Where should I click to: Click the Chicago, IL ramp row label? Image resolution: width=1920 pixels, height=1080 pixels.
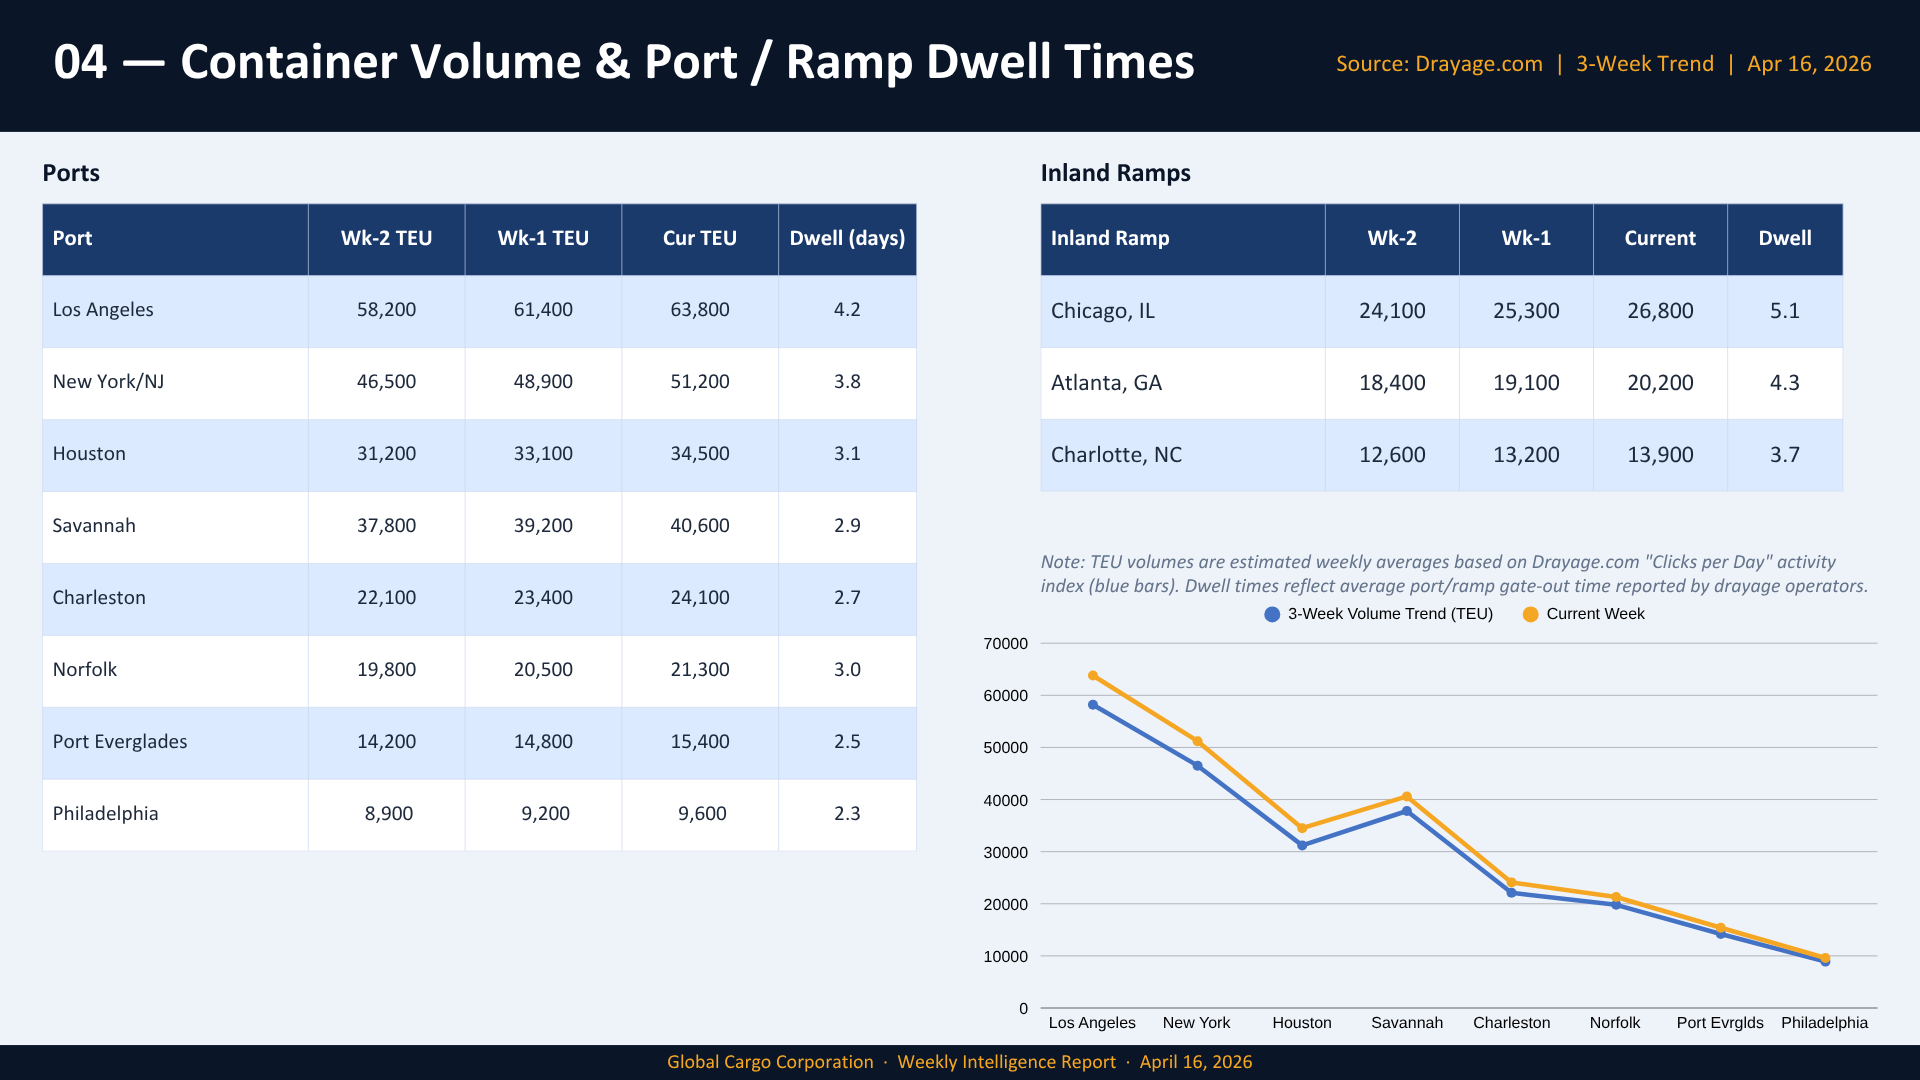[x=1102, y=311]
